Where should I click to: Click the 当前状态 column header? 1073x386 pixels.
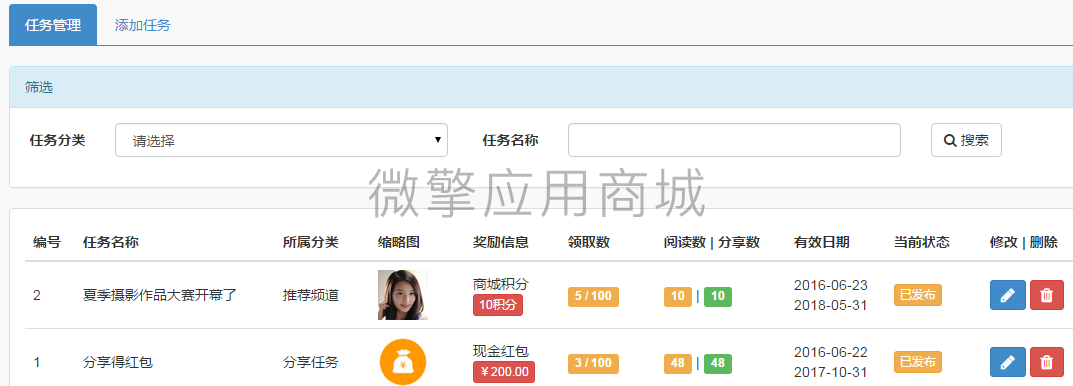(922, 242)
